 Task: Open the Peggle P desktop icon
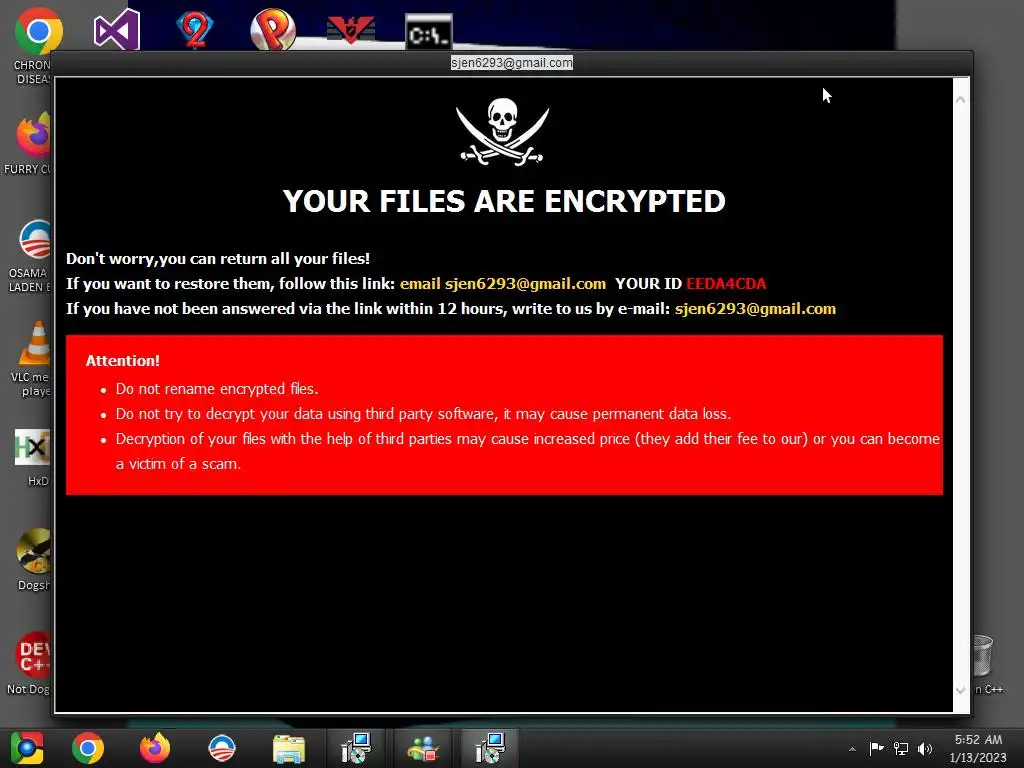[273, 29]
